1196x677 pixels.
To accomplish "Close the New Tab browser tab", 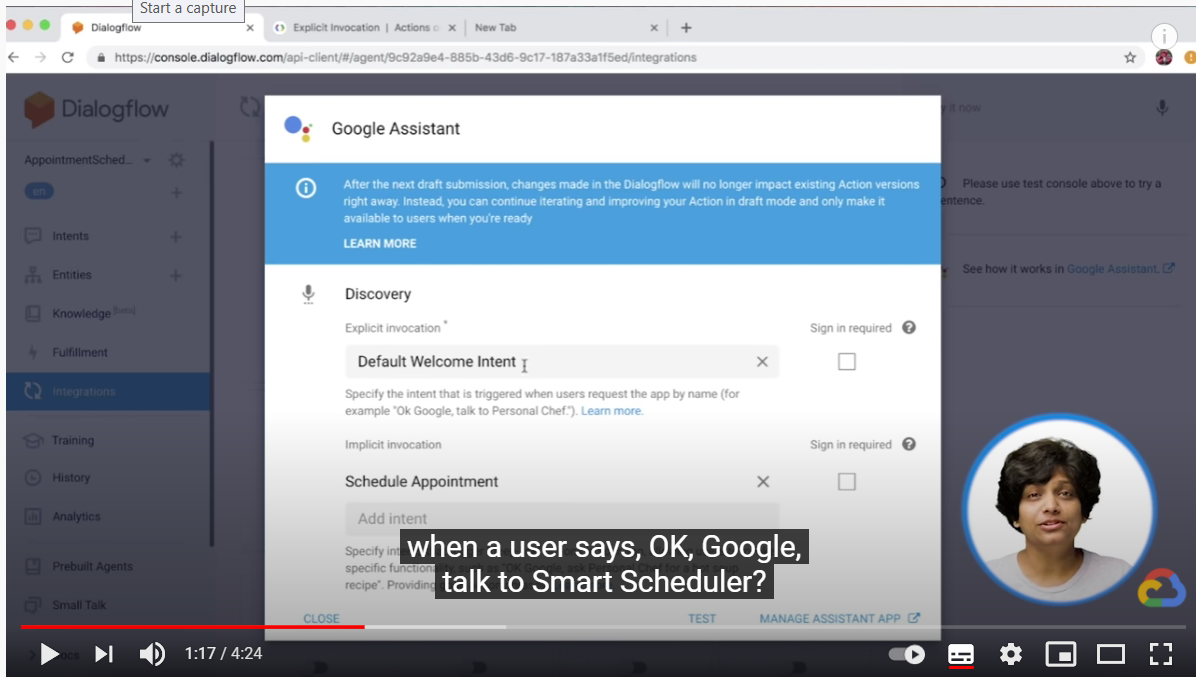I will pyautogui.click(x=654, y=27).
